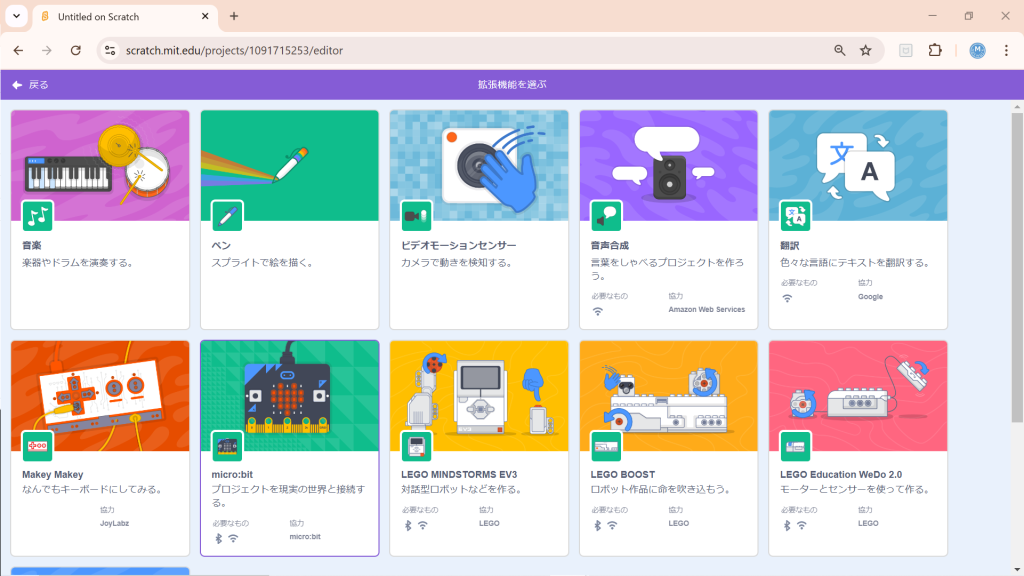Click the Makey Makey badge icon
Viewport: 1024px width, 576px height.
(38, 446)
